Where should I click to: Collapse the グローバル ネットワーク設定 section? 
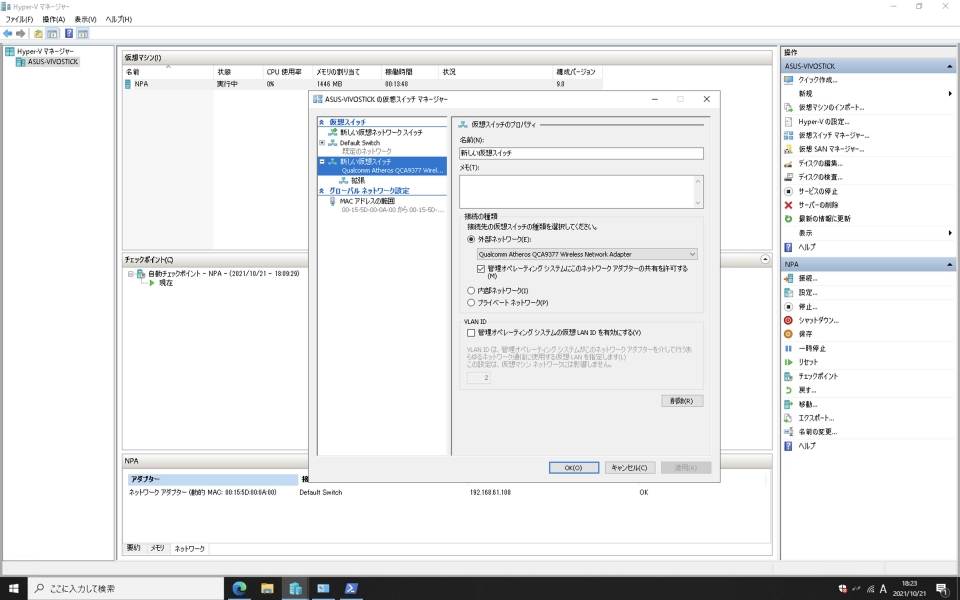point(321,191)
